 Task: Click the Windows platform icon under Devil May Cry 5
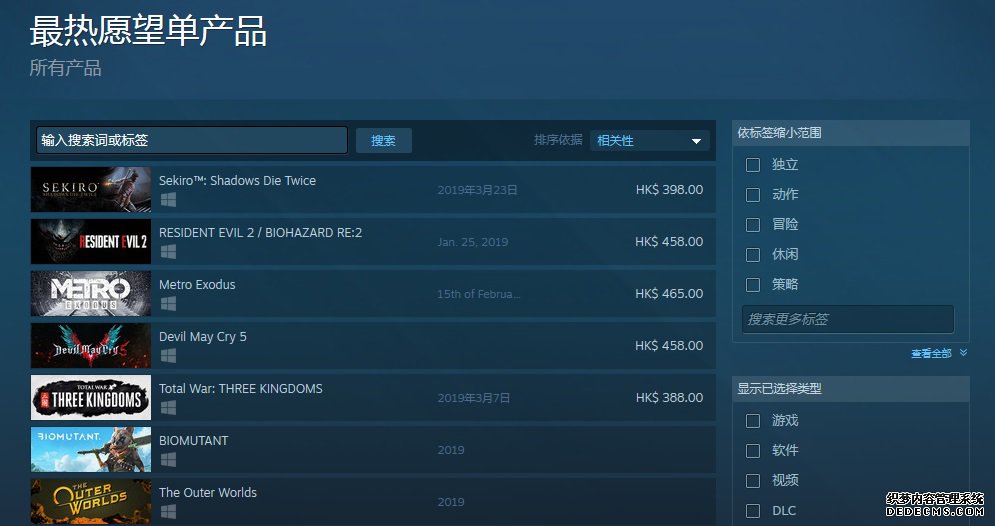pyautogui.click(x=168, y=356)
